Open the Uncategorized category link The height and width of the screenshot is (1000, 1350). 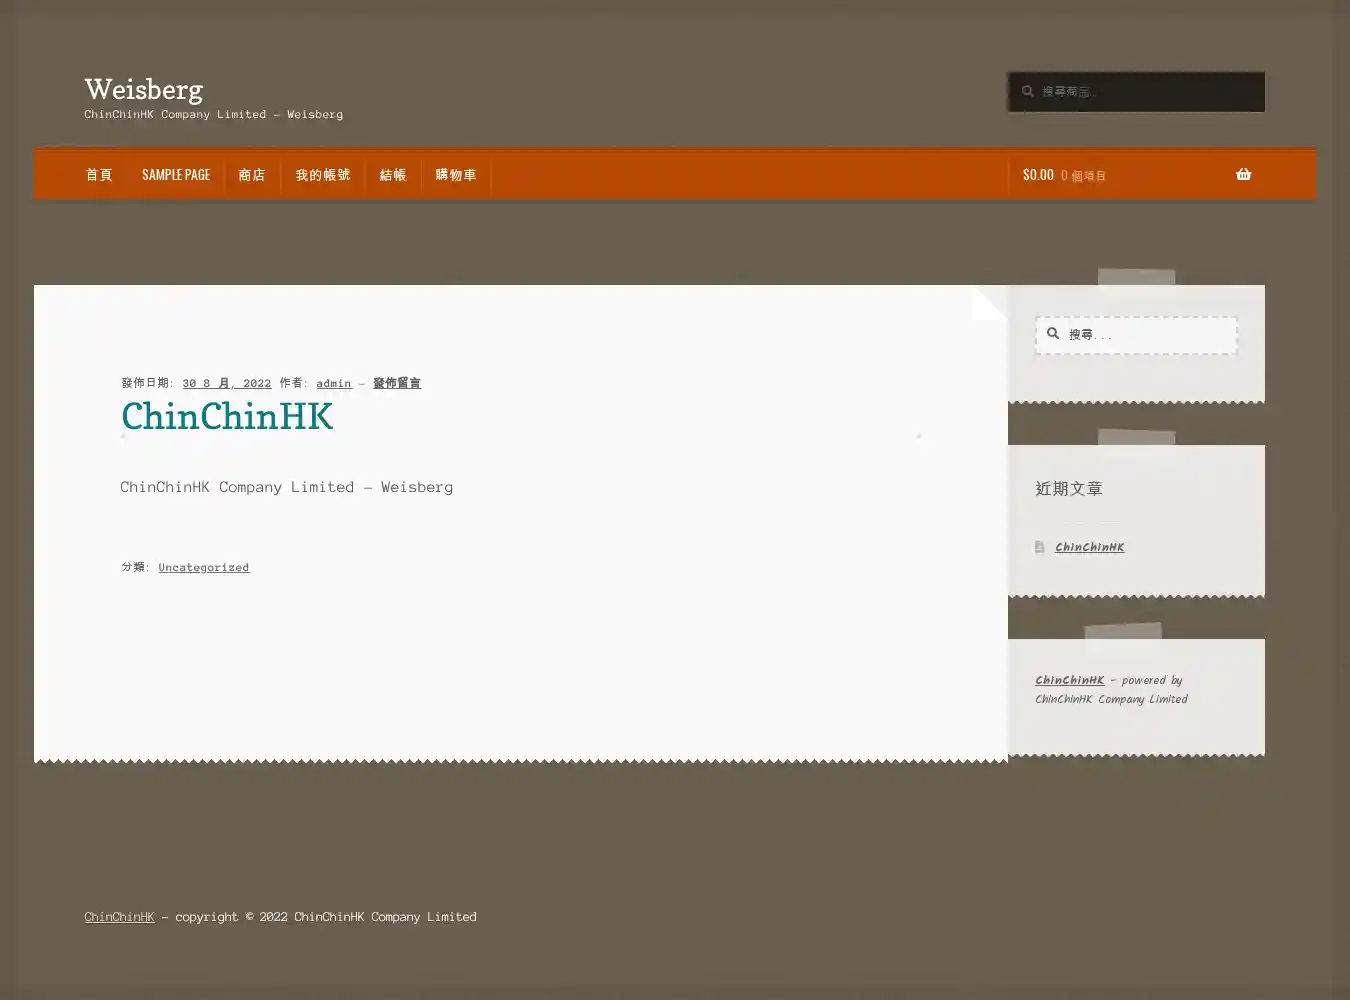pos(204,567)
